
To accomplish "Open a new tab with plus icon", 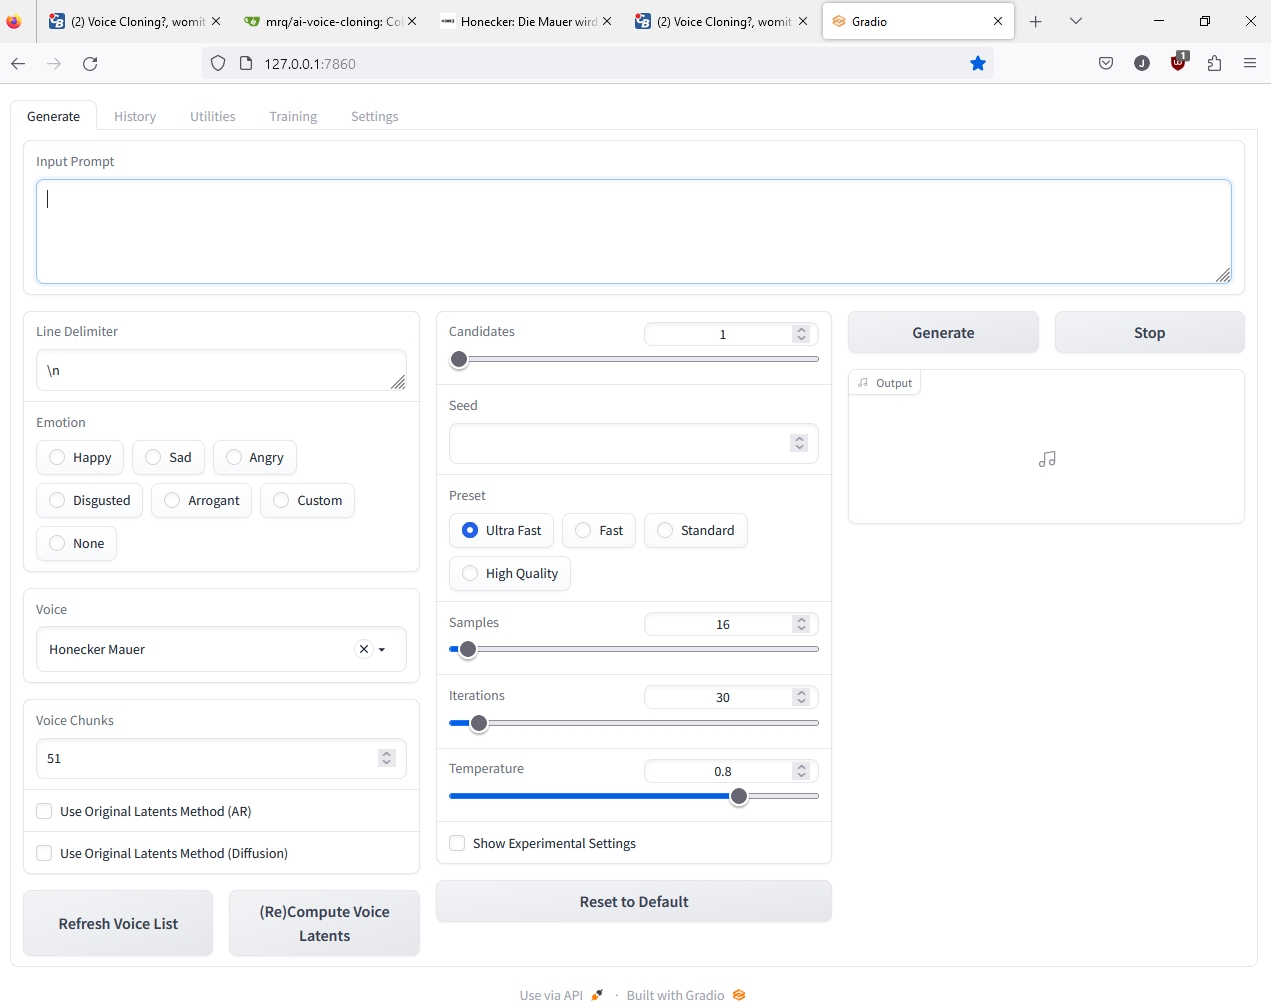I will tap(1036, 21).
